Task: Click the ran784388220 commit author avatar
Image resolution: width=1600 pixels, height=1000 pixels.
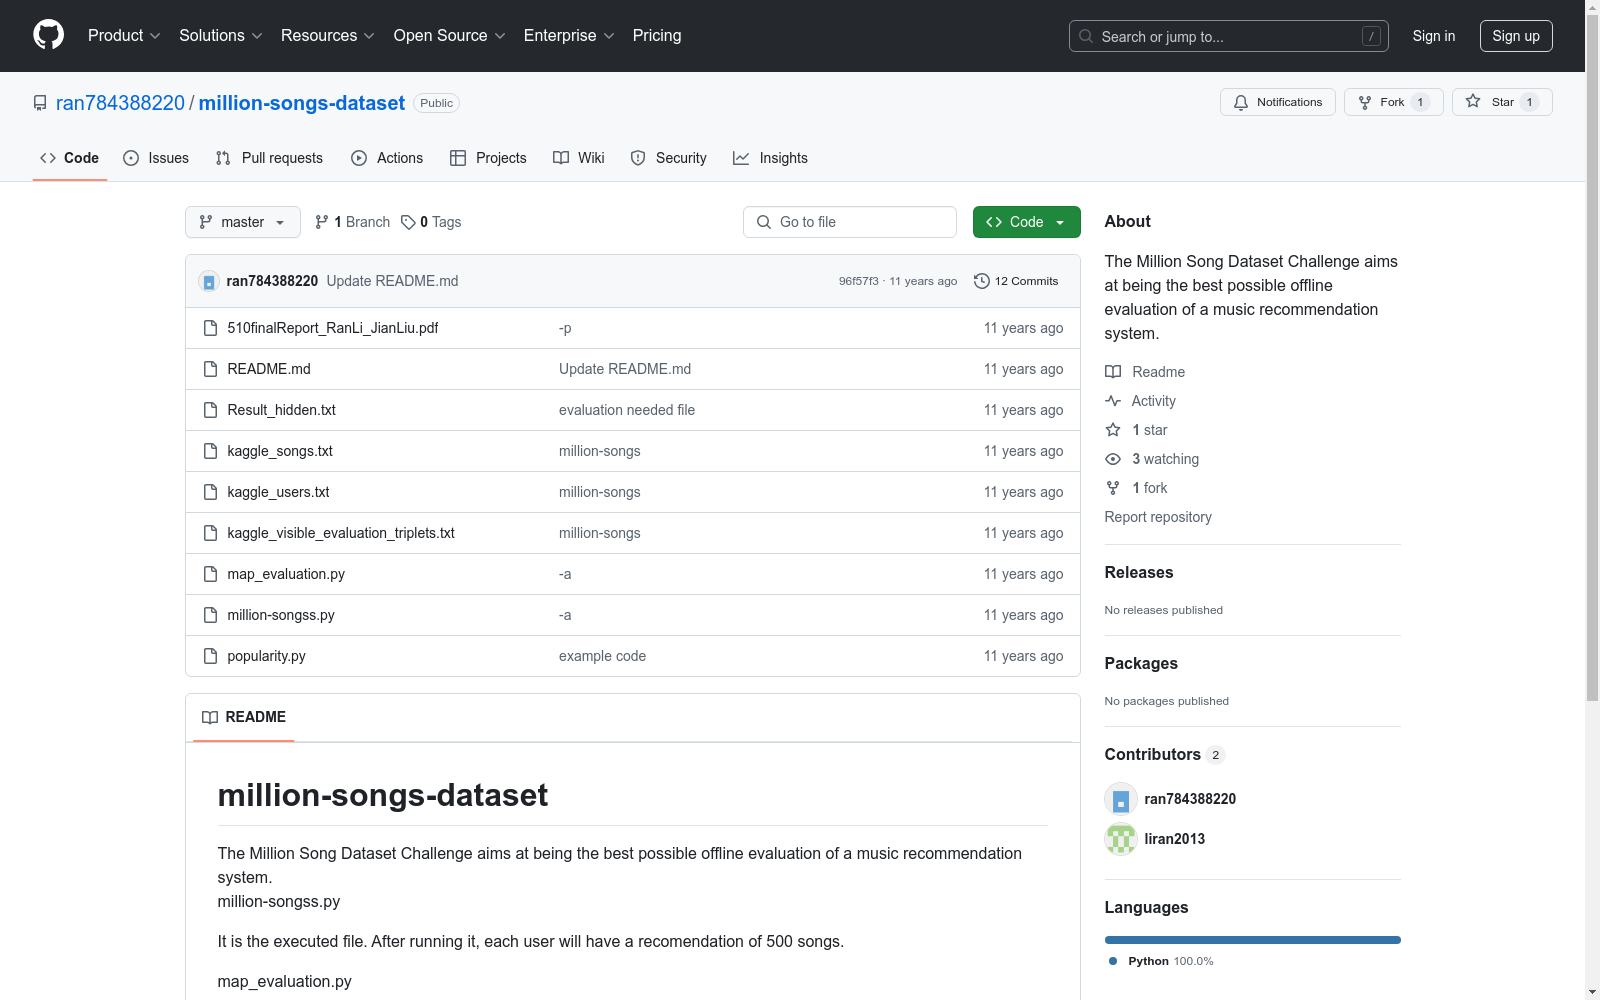Action: (209, 281)
